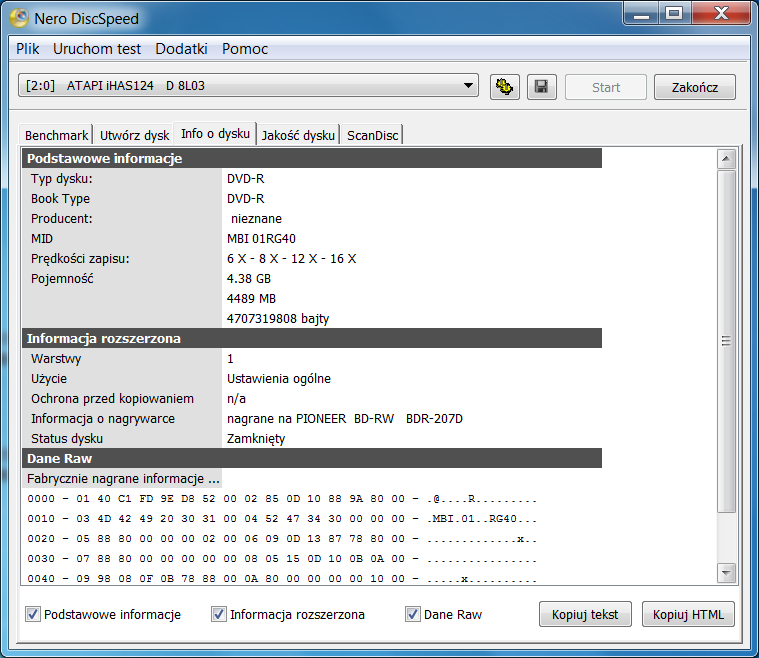Click the hex row starting with 0010
This screenshot has width=759, height=658.
tap(282, 519)
